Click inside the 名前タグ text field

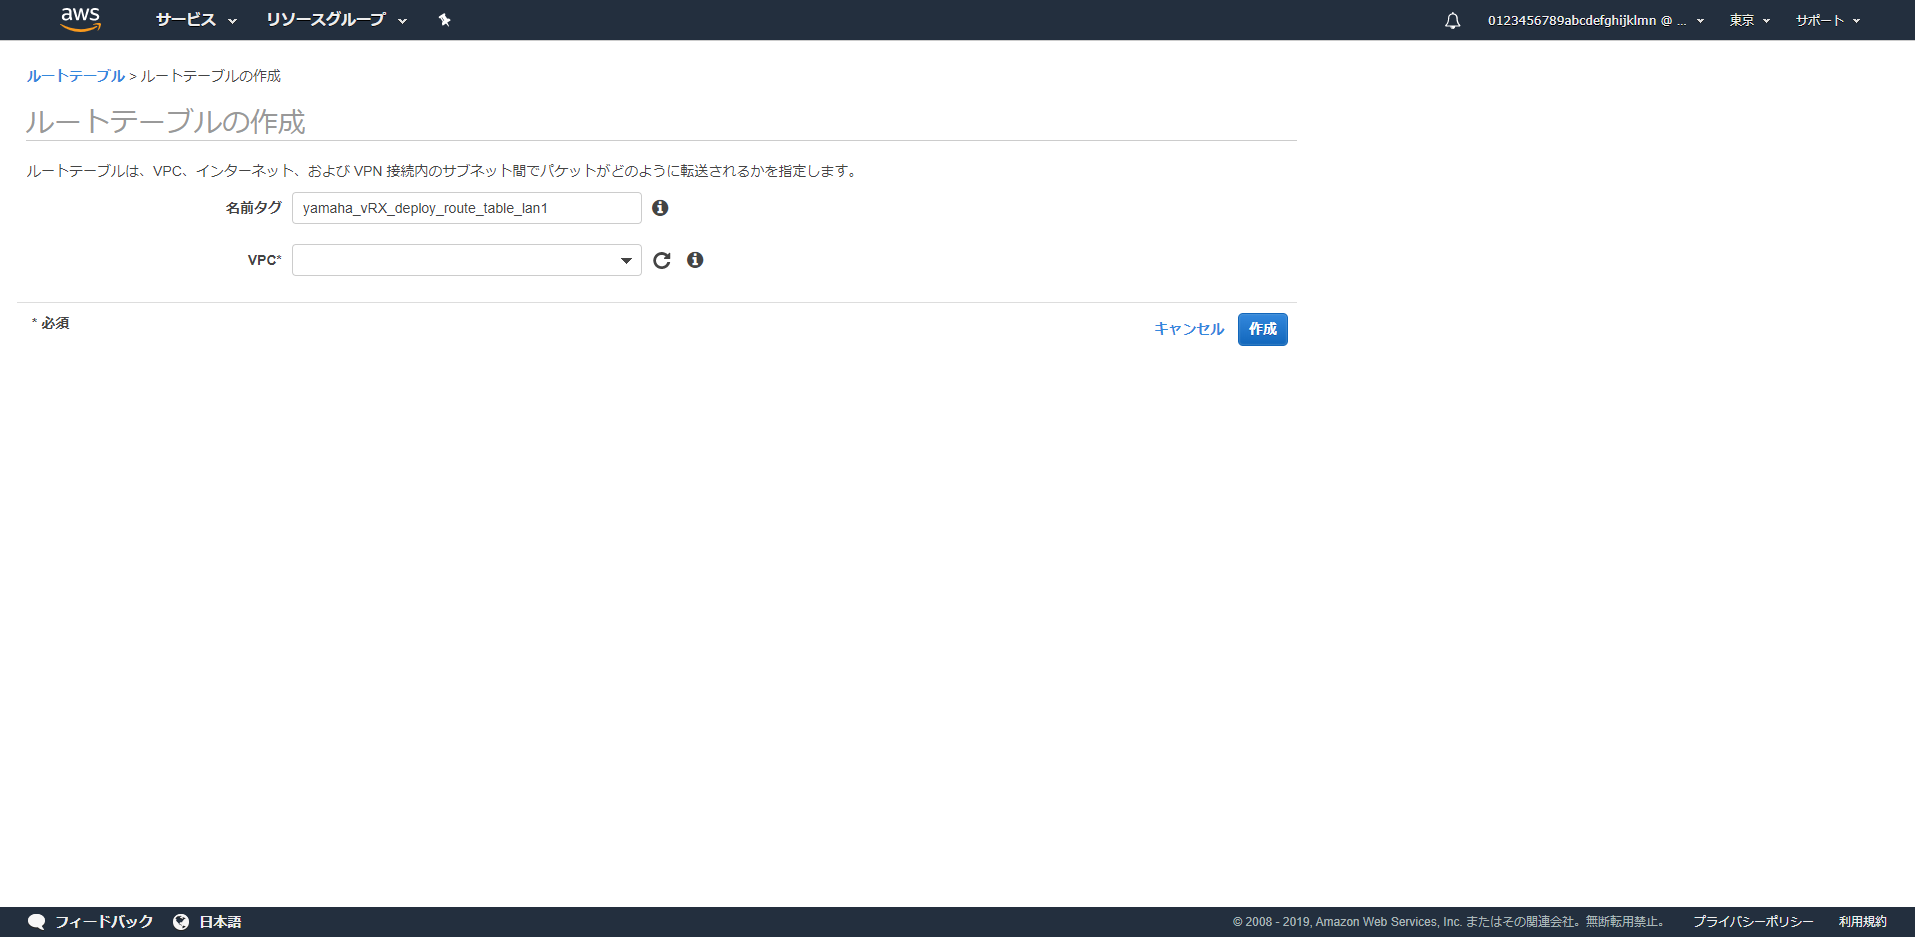[x=465, y=208]
